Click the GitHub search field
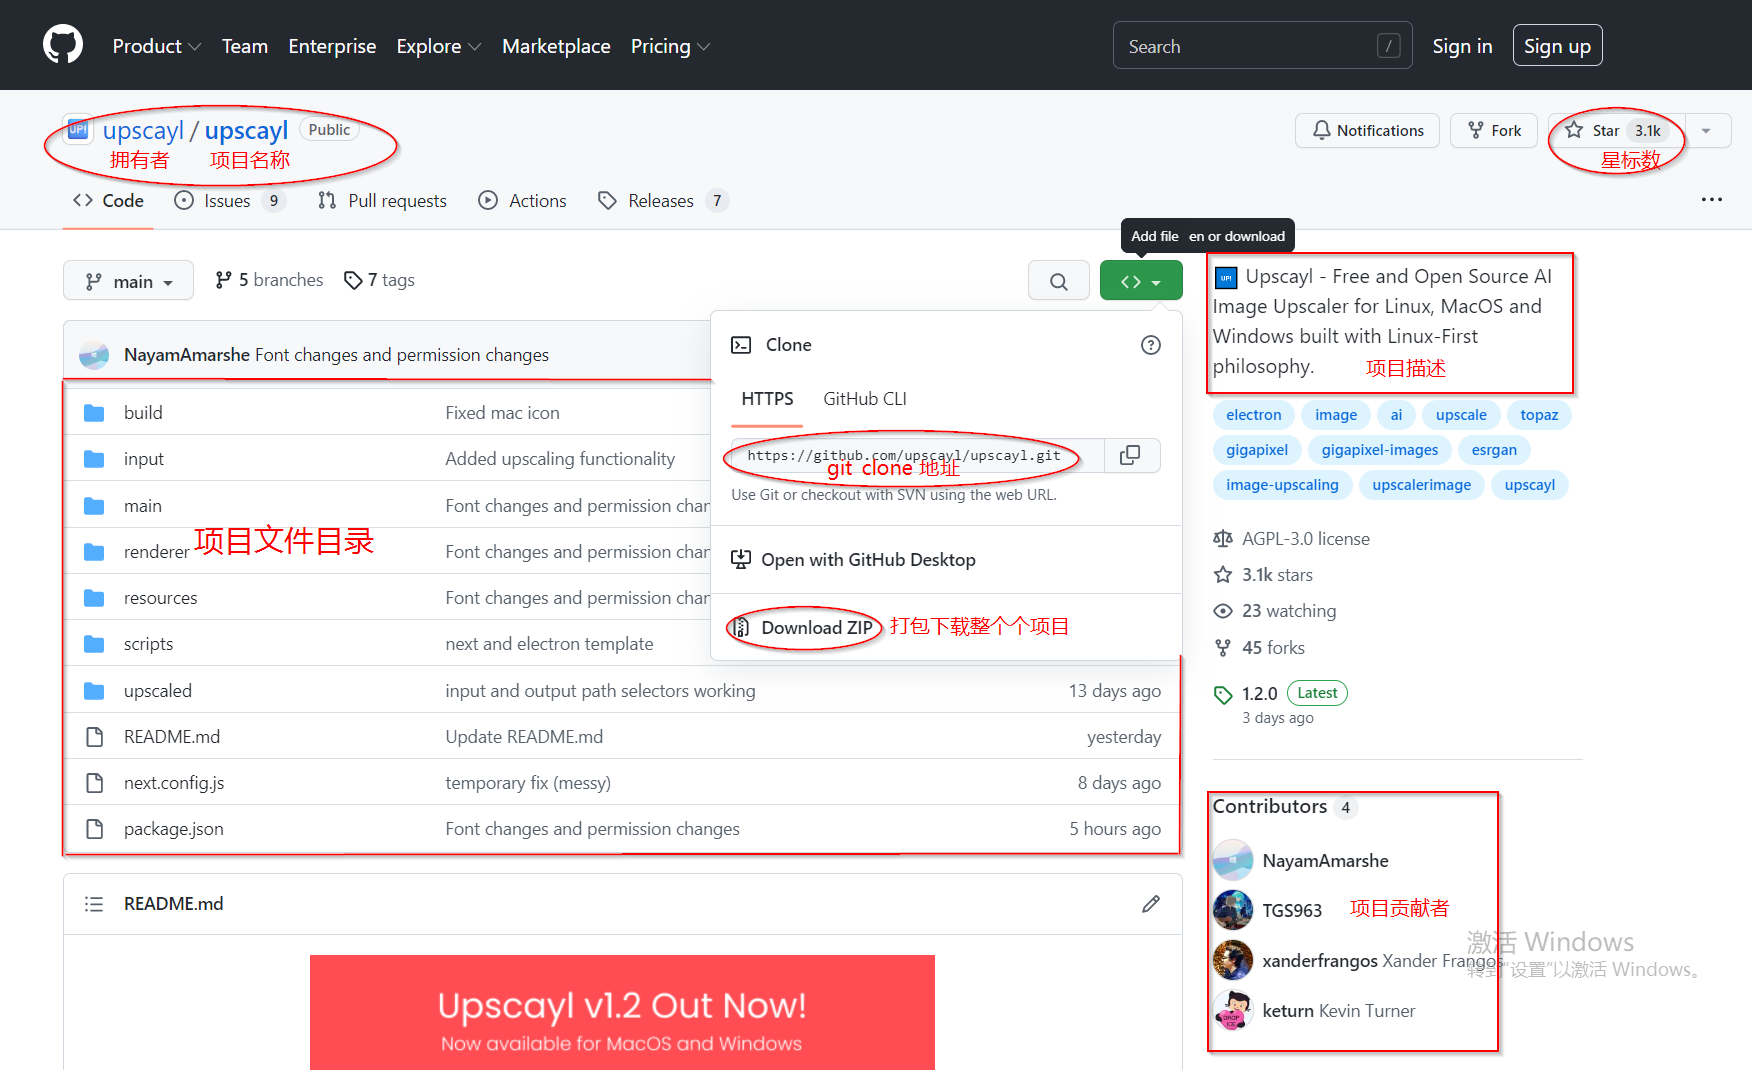Image resolution: width=1752 pixels, height=1070 pixels. point(1250,46)
